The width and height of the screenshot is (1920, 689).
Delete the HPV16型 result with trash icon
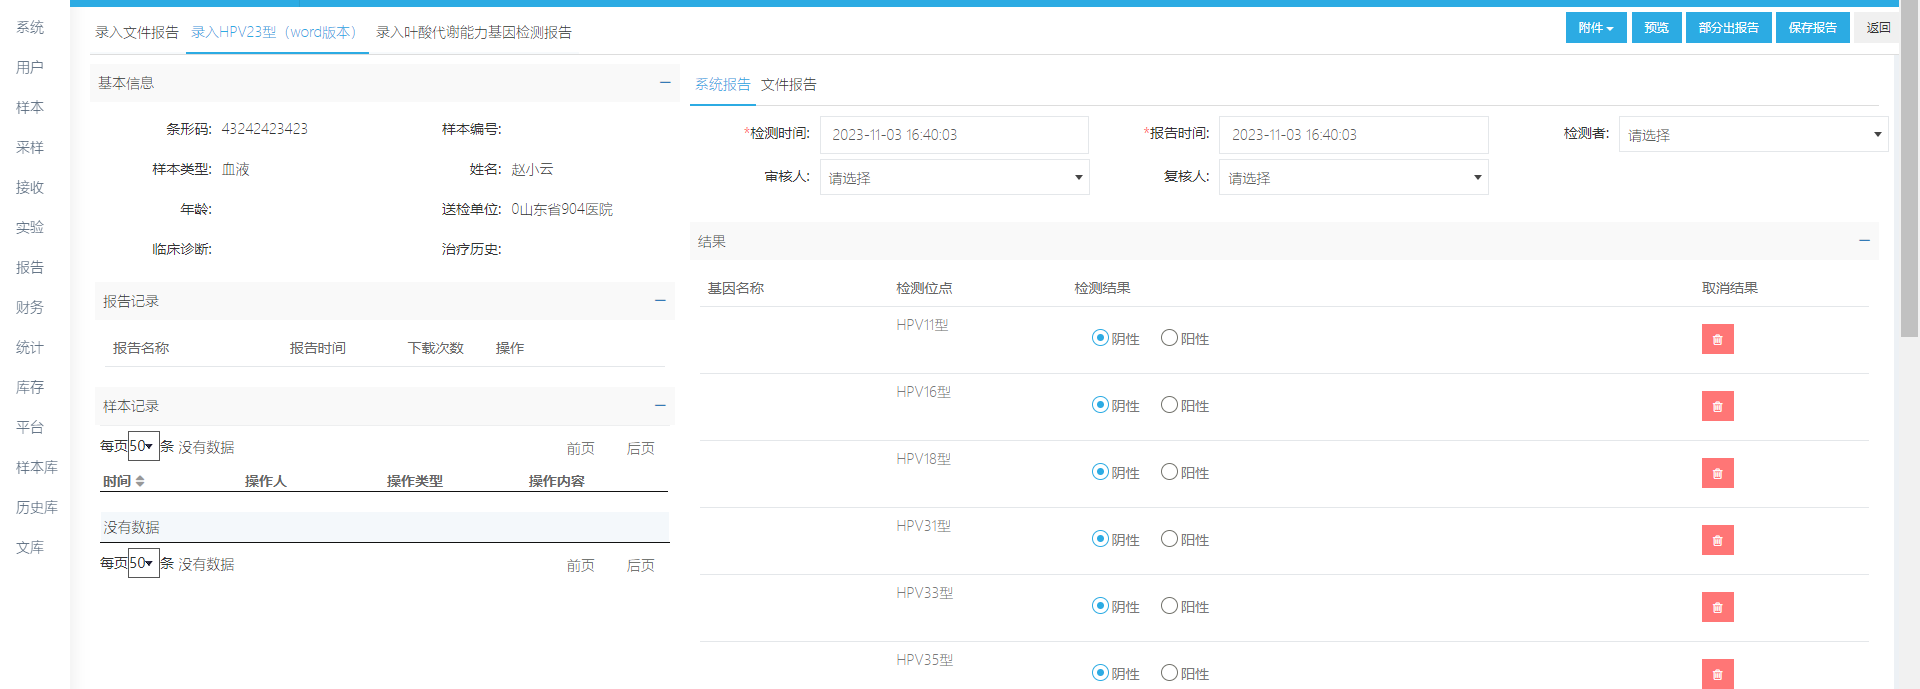1717,406
